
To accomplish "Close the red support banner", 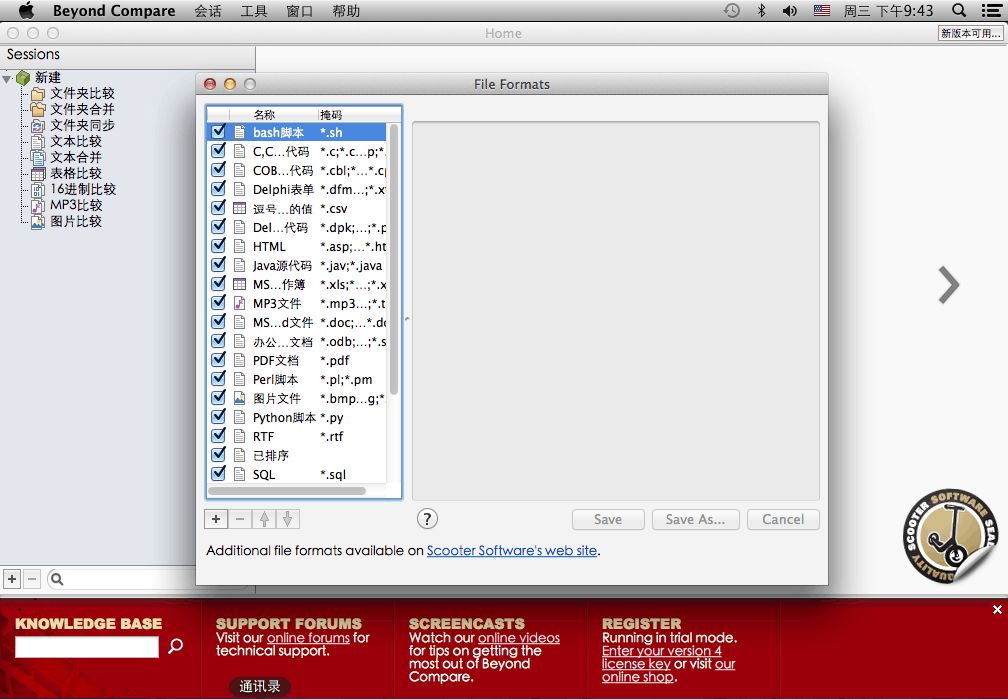I will click(997, 609).
